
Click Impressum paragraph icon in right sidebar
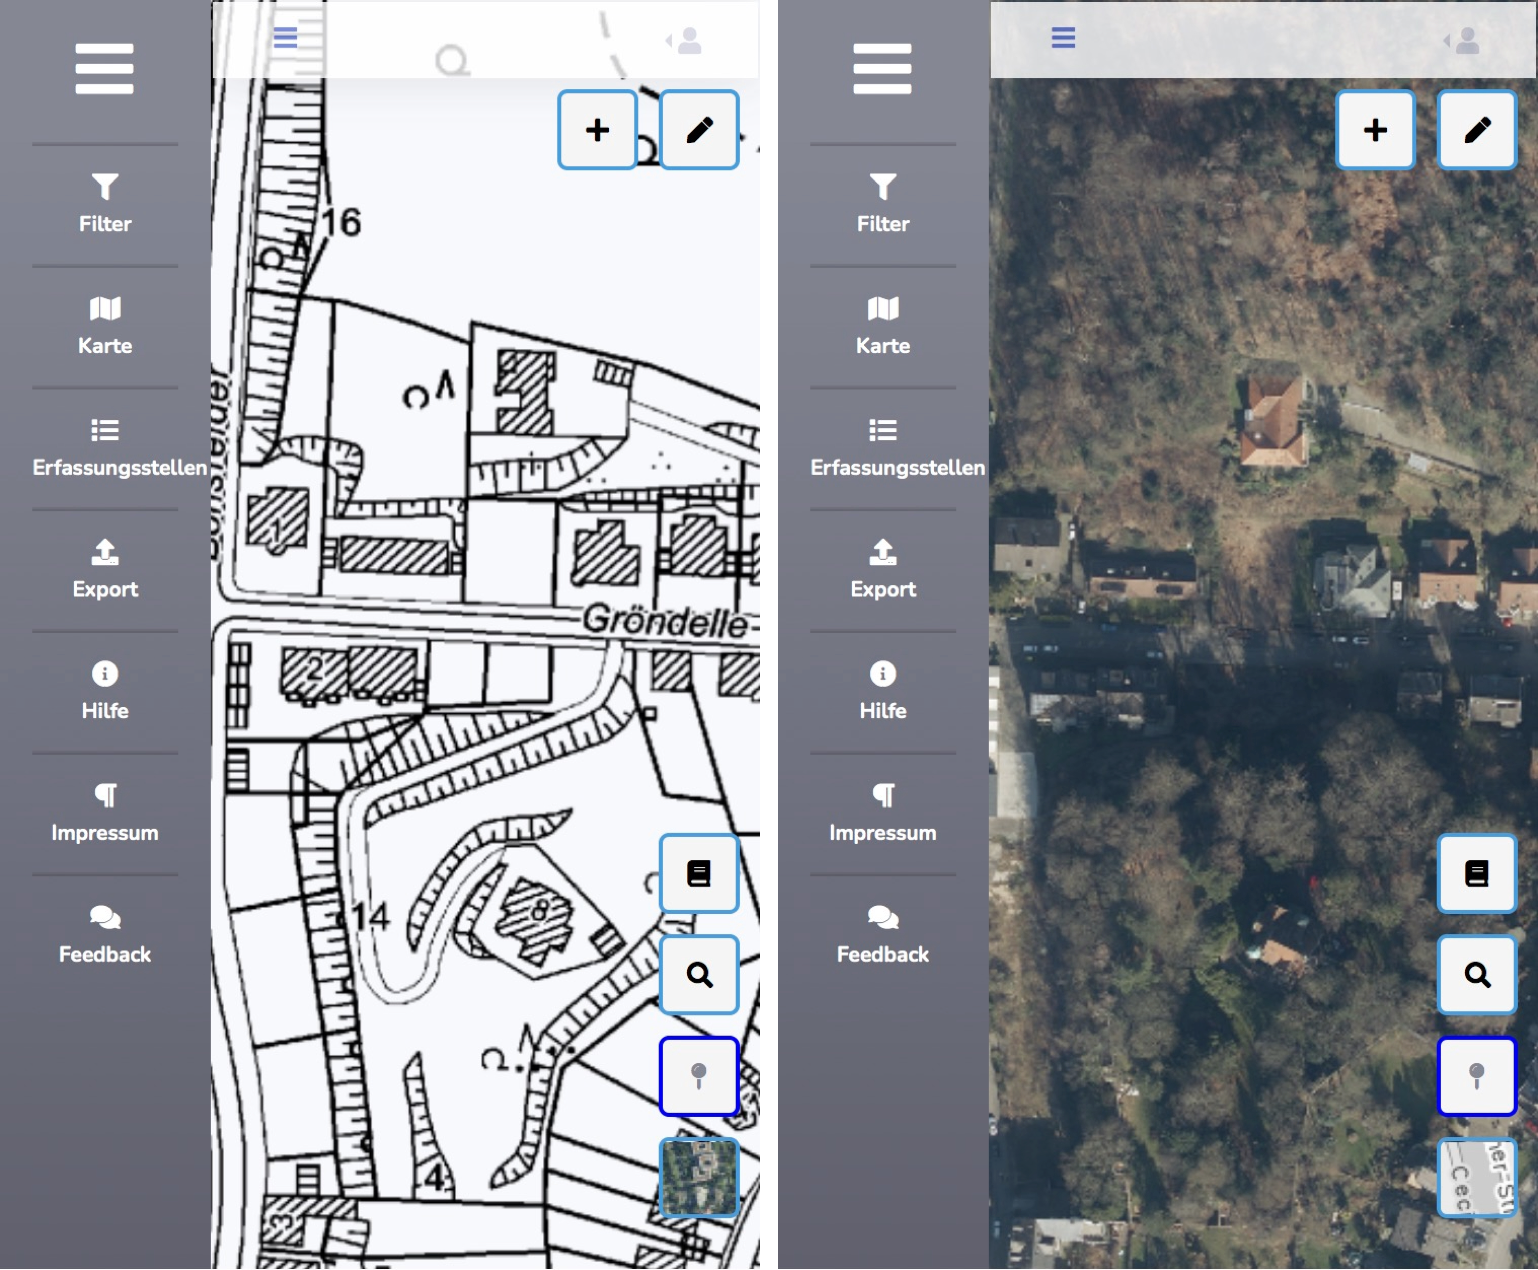[x=883, y=795]
